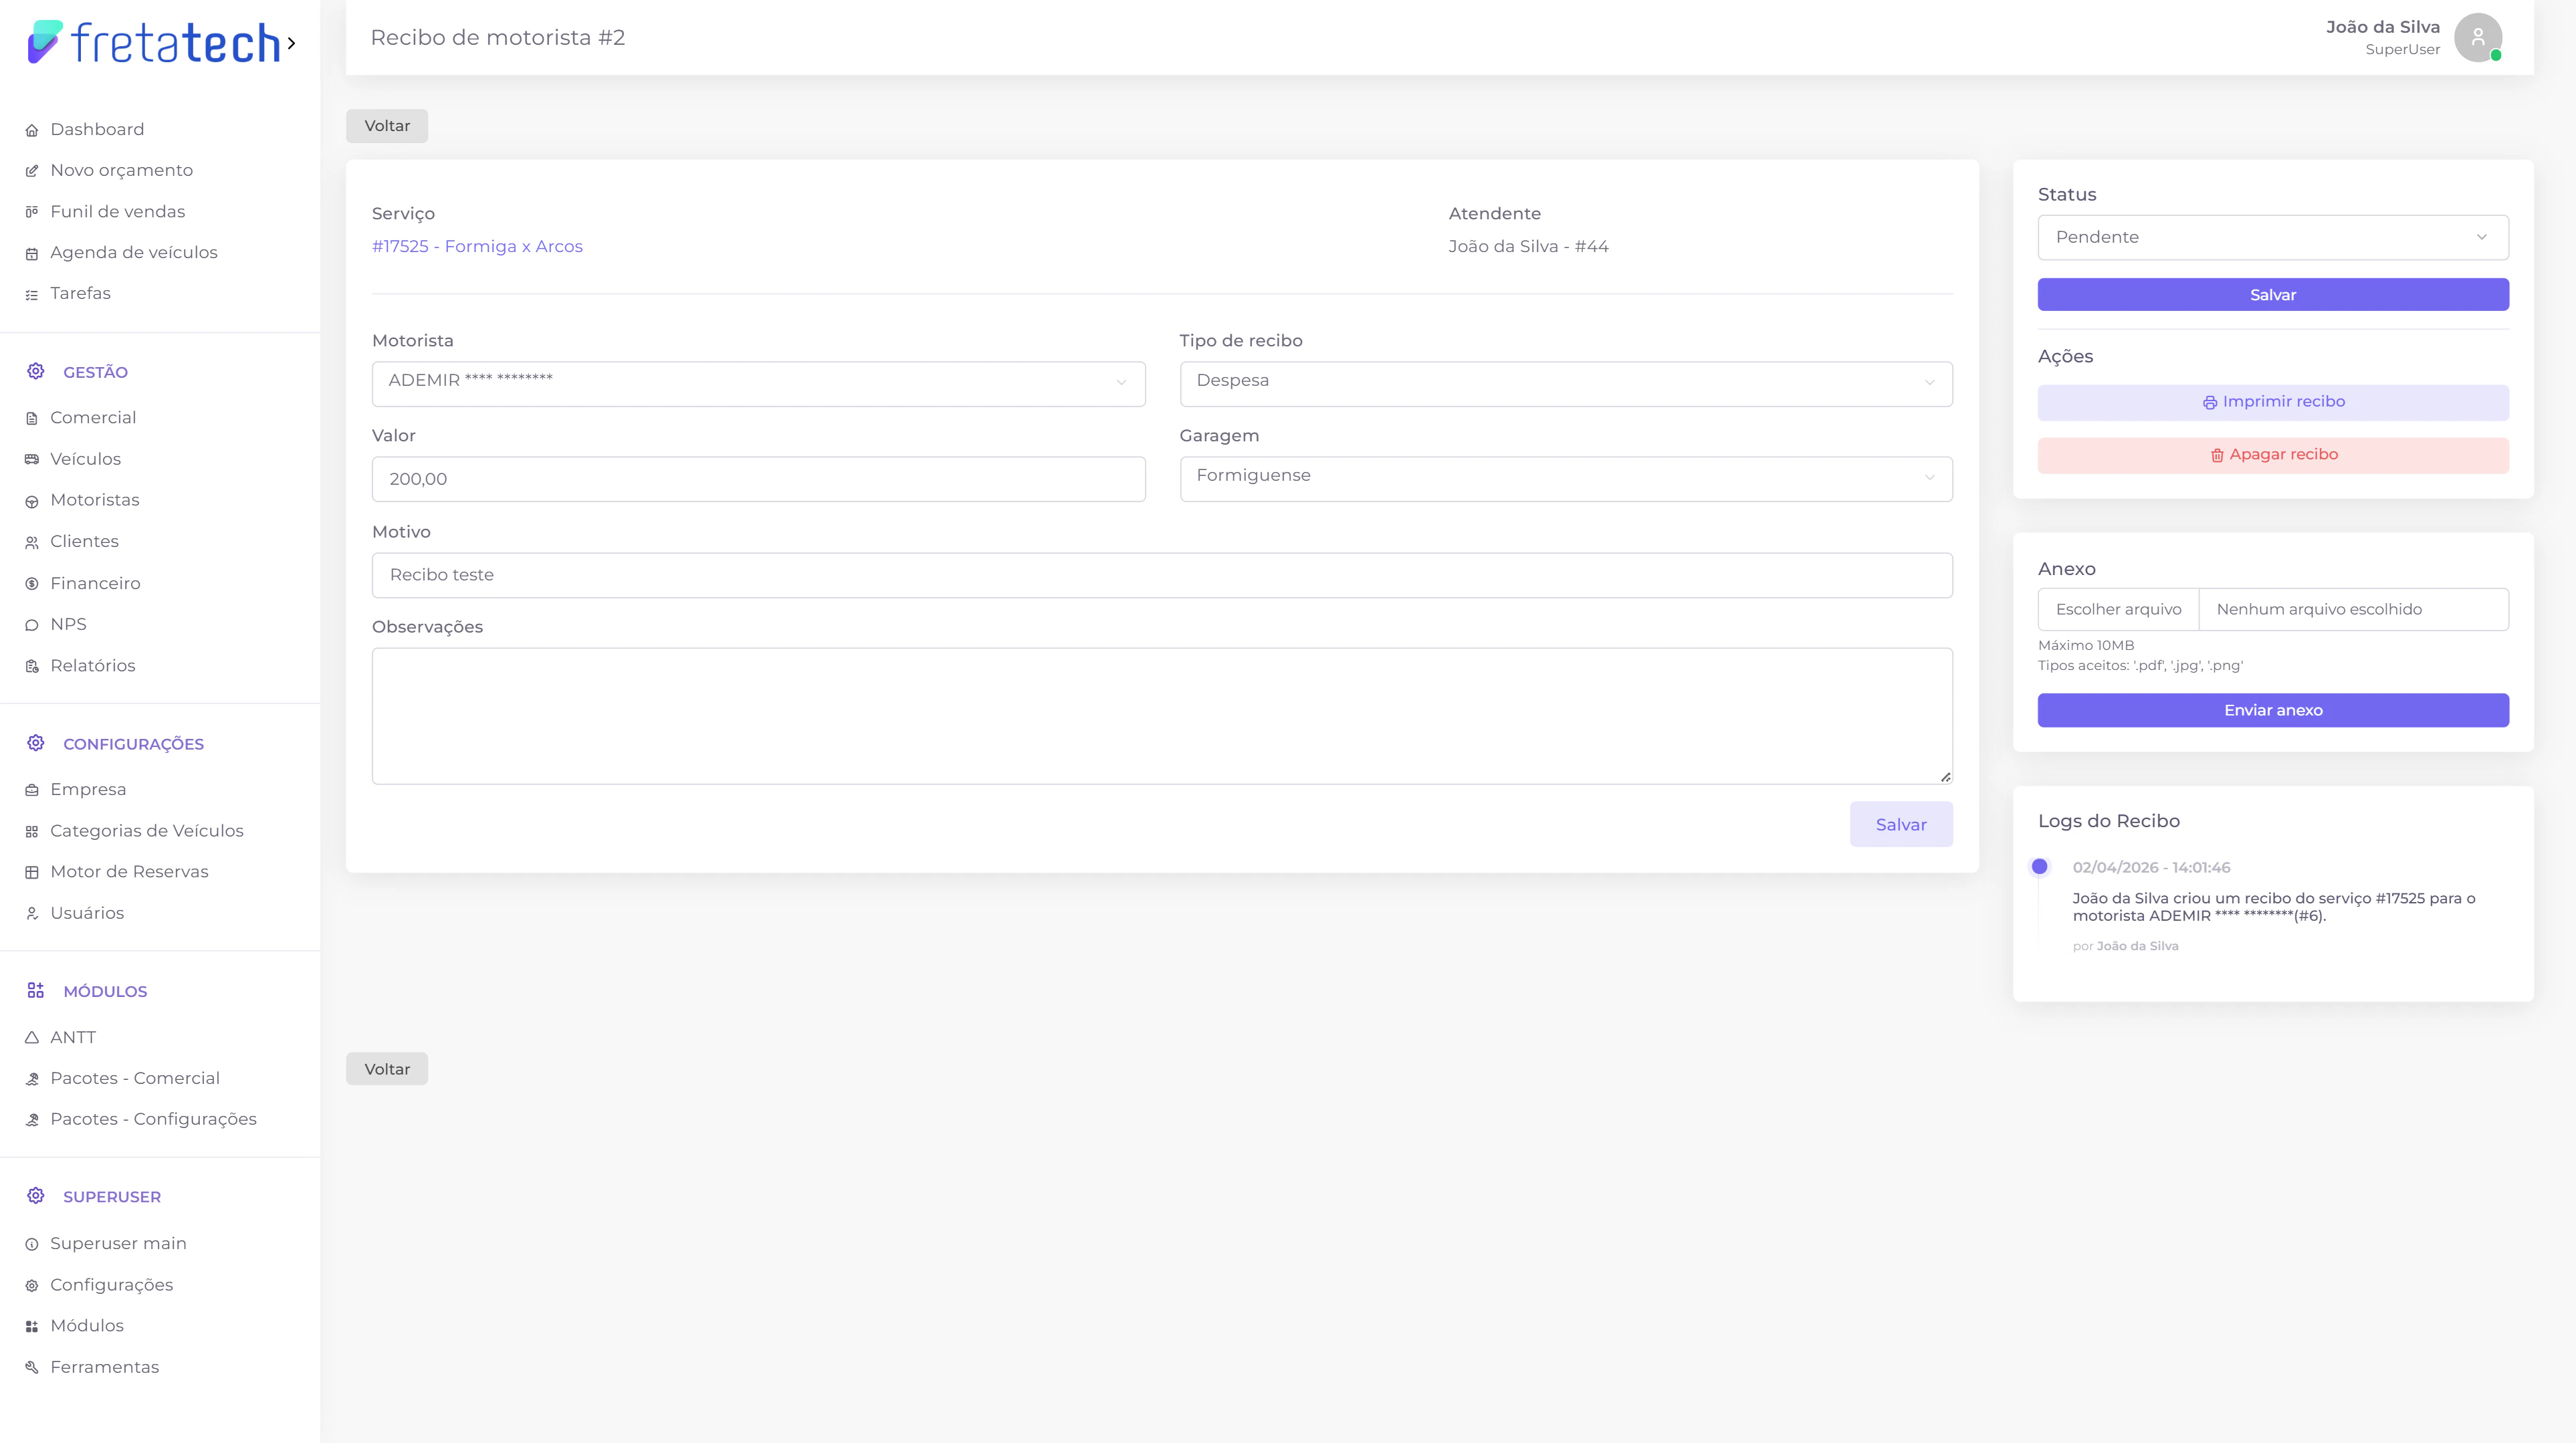Open service link #17525 - Formiga x Arcos
Image resolution: width=2576 pixels, height=1443 pixels.
(477, 247)
